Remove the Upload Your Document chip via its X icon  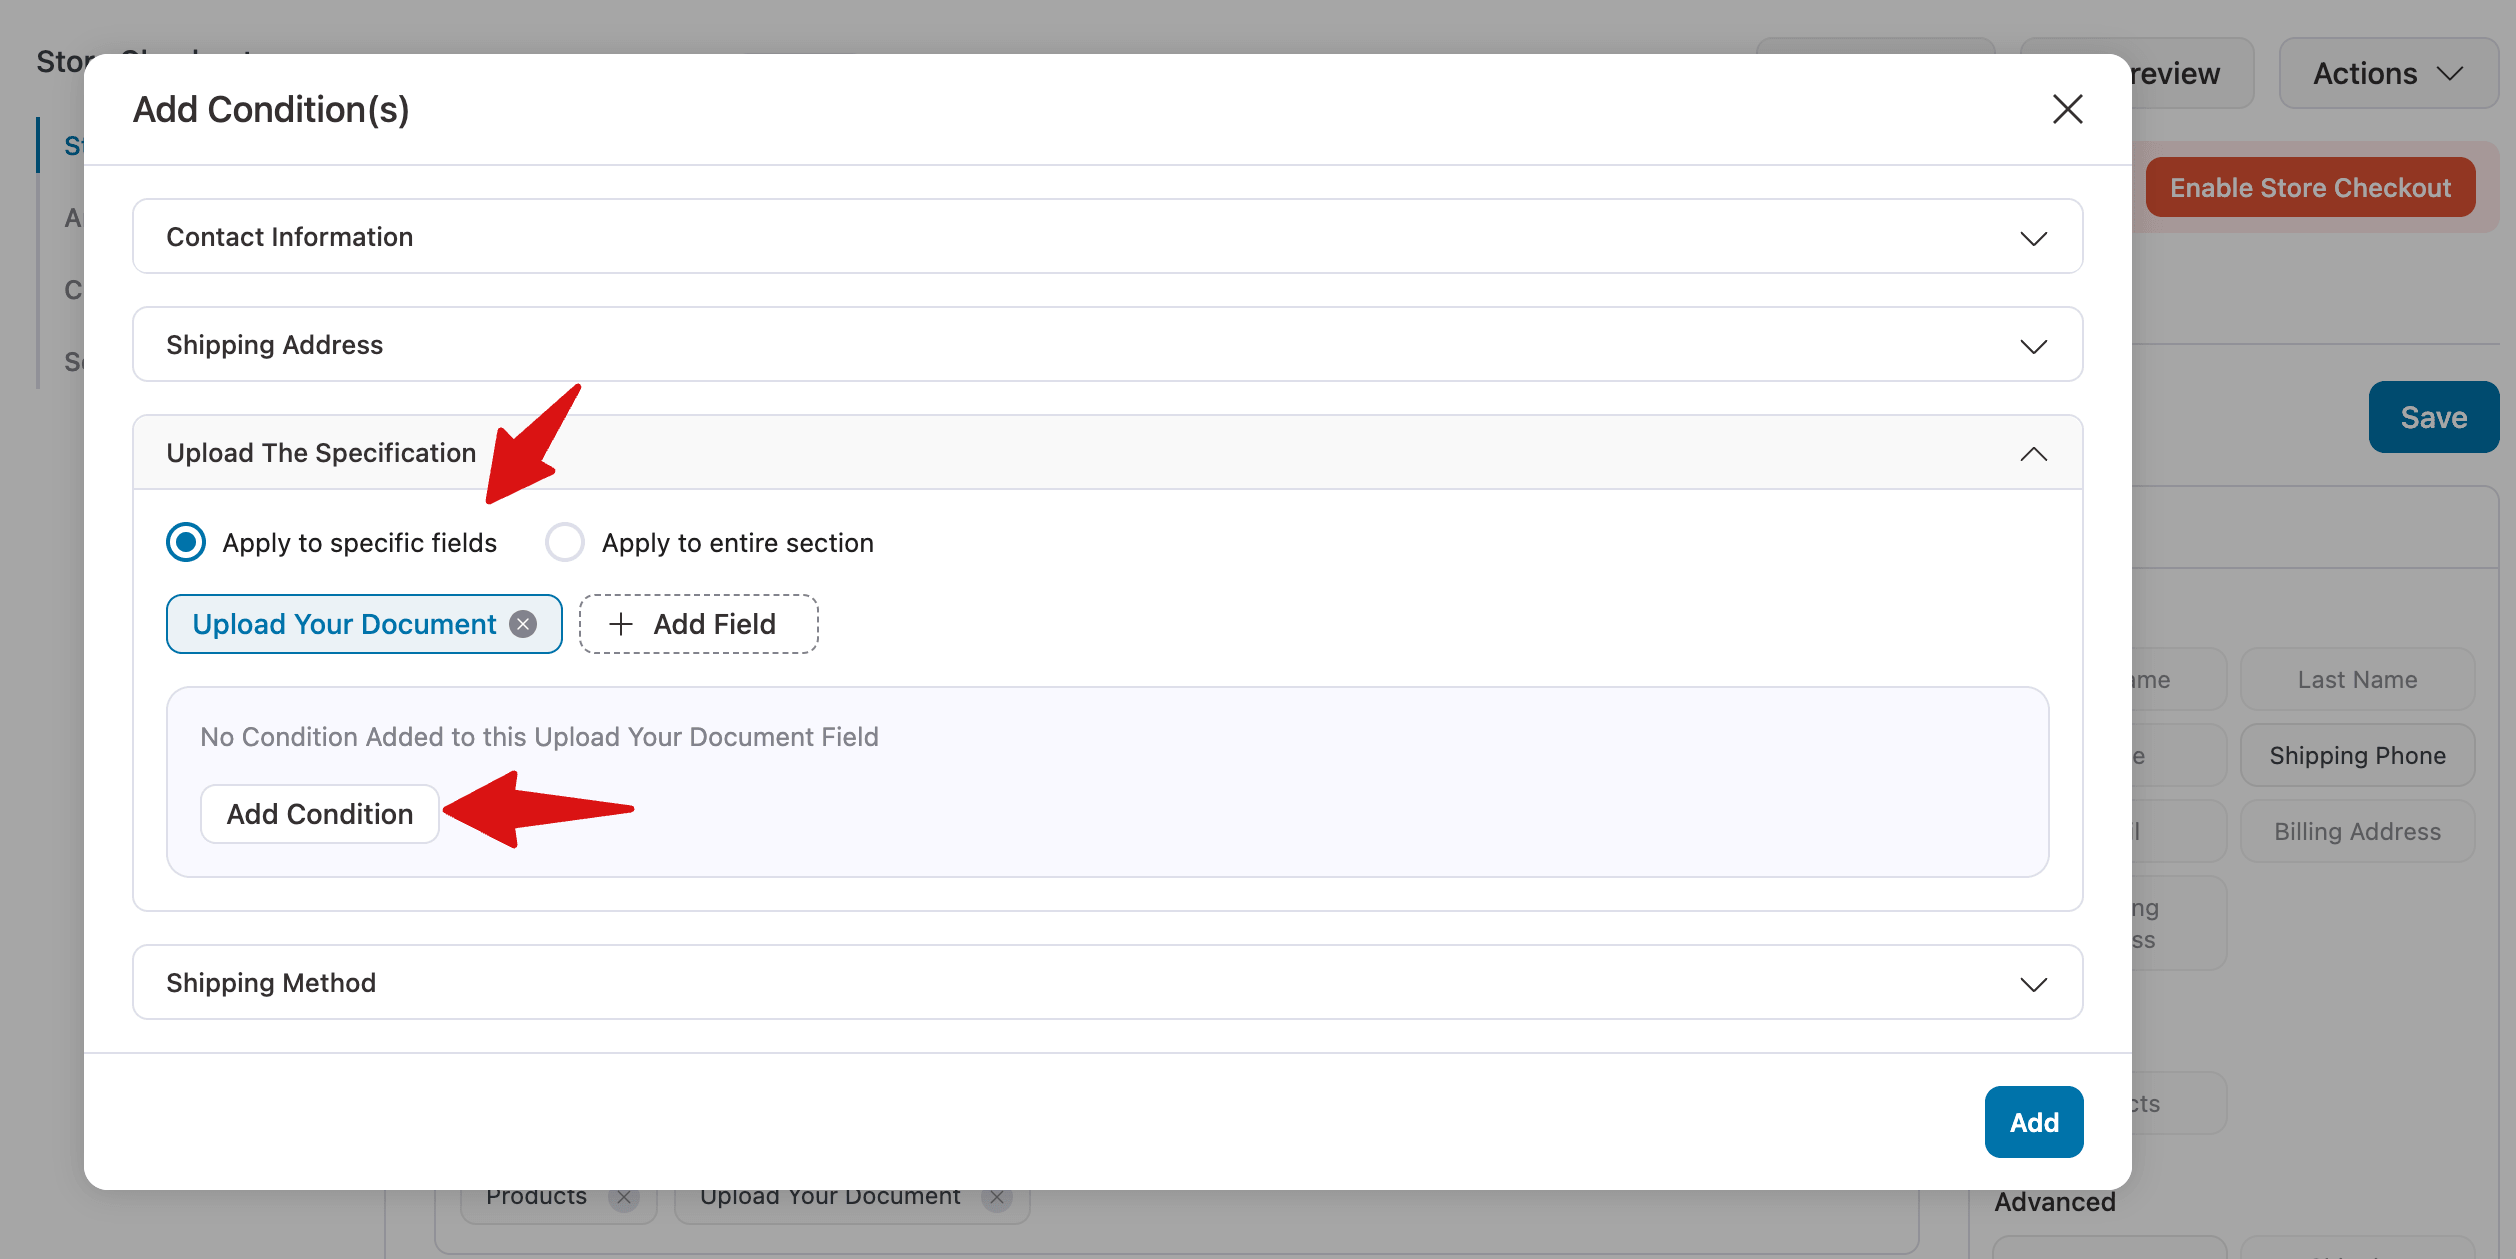click(522, 624)
